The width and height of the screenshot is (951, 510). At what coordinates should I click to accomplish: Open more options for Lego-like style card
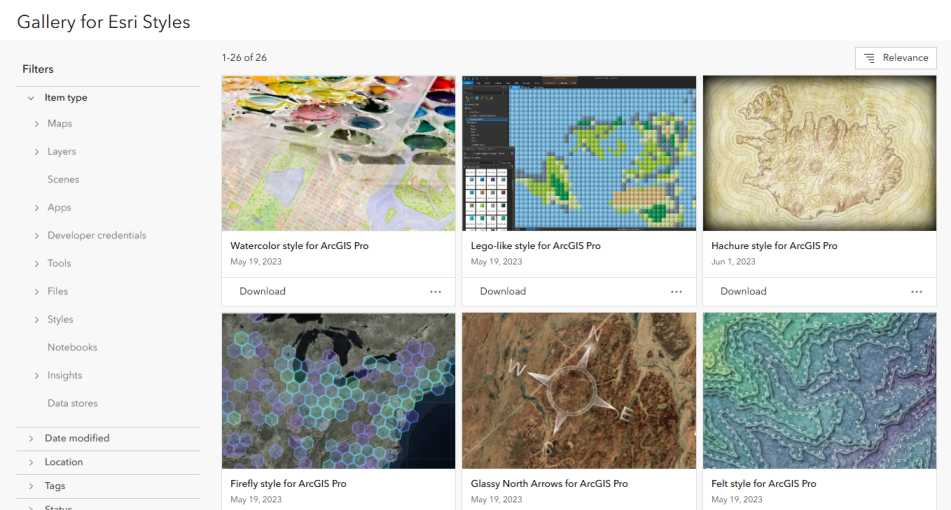point(676,292)
